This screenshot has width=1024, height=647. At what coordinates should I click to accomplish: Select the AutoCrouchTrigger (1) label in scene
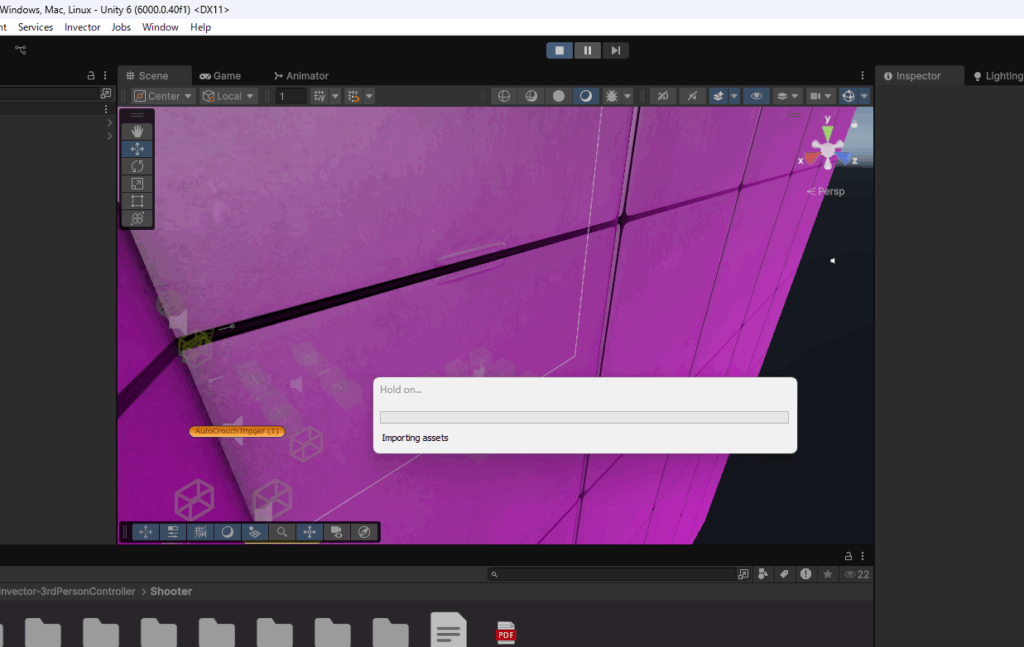pos(237,431)
